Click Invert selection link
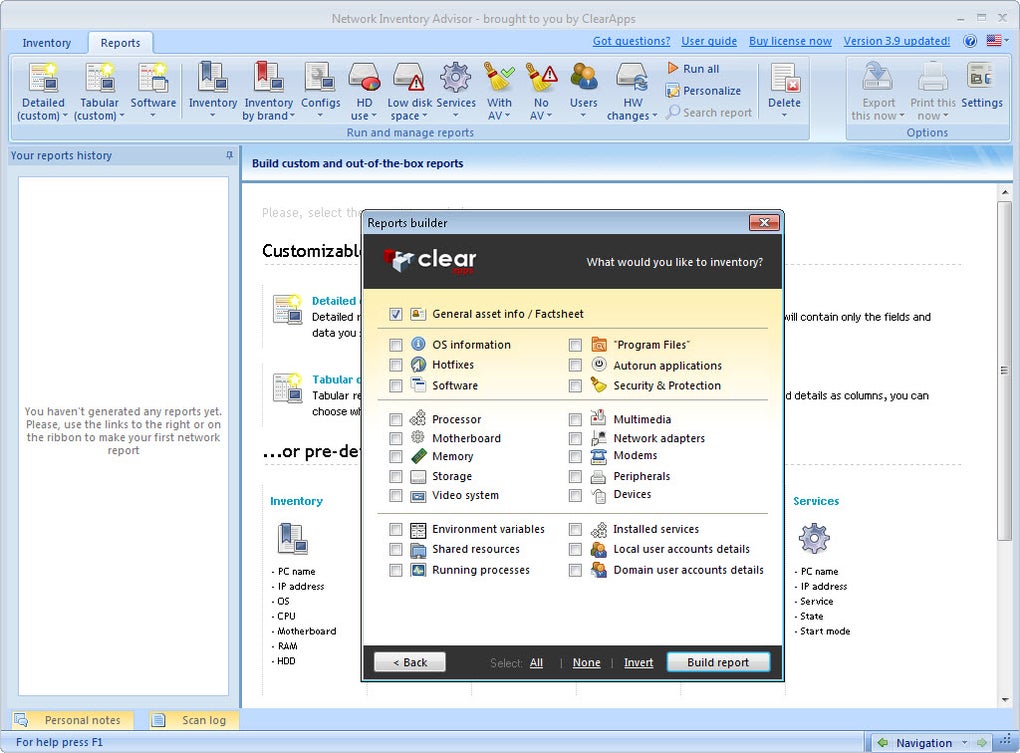1020x753 pixels. point(638,663)
